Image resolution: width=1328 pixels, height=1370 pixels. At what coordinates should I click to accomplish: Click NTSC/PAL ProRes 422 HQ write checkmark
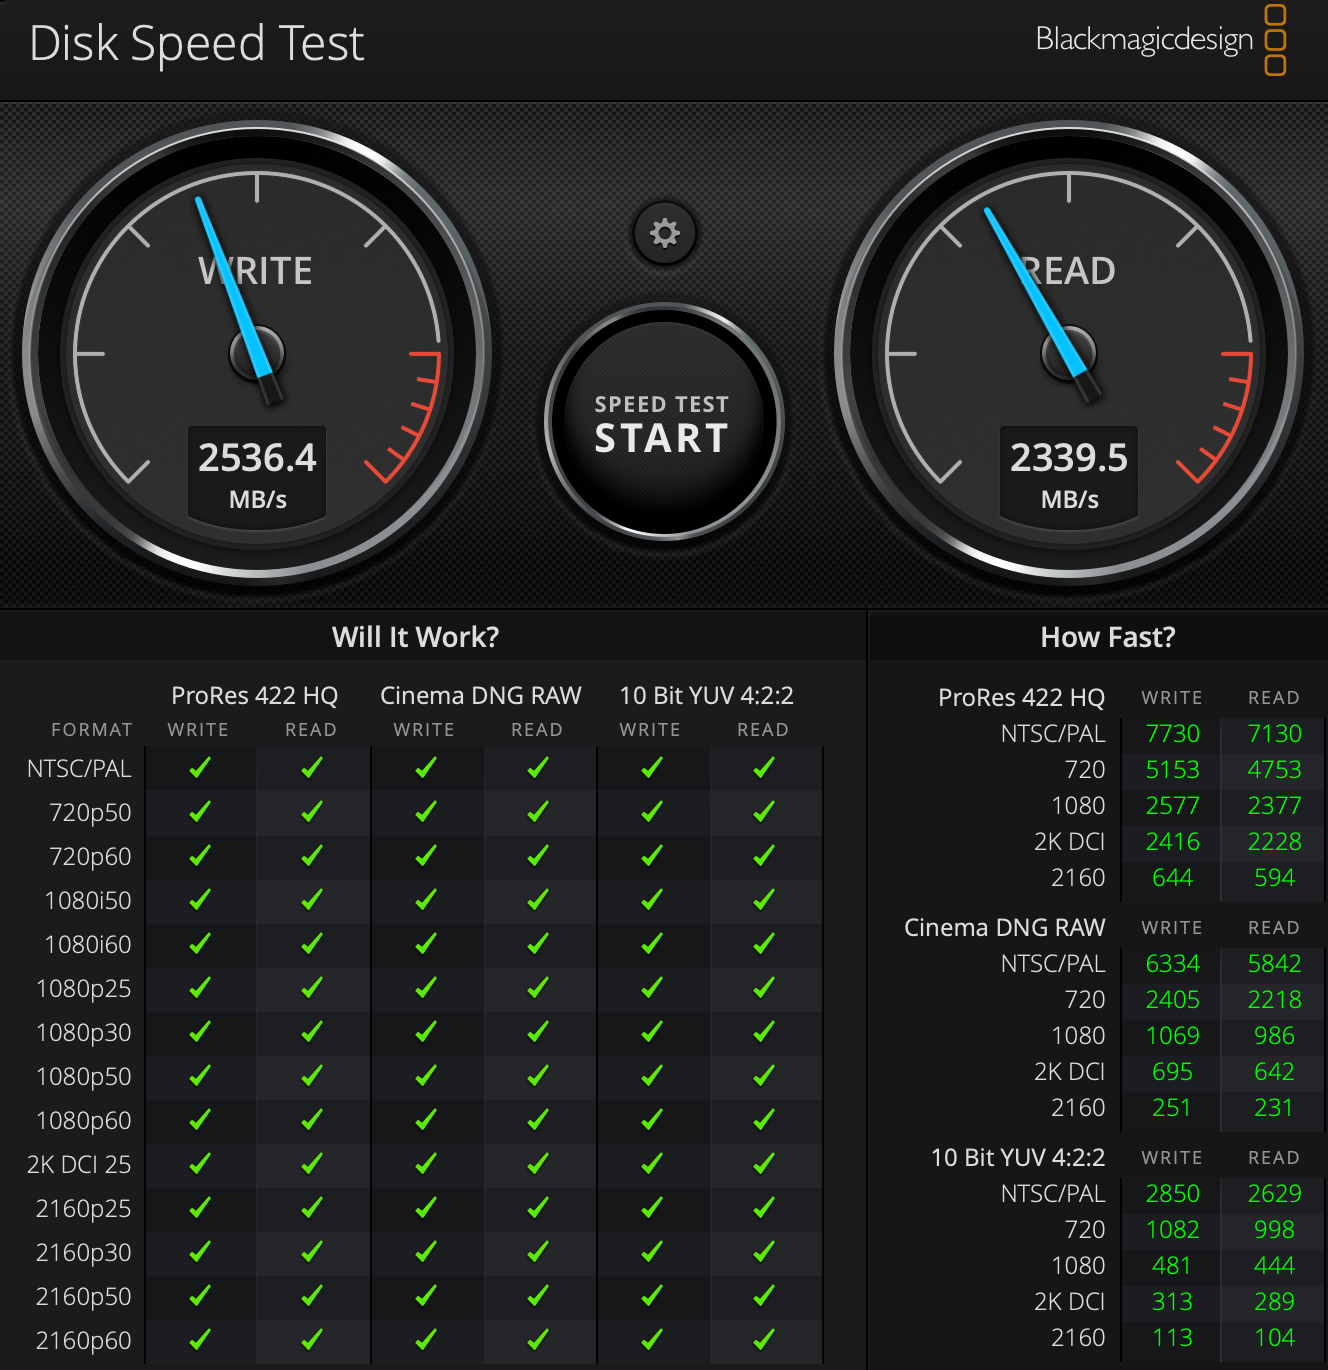pyautogui.click(x=200, y=768)
